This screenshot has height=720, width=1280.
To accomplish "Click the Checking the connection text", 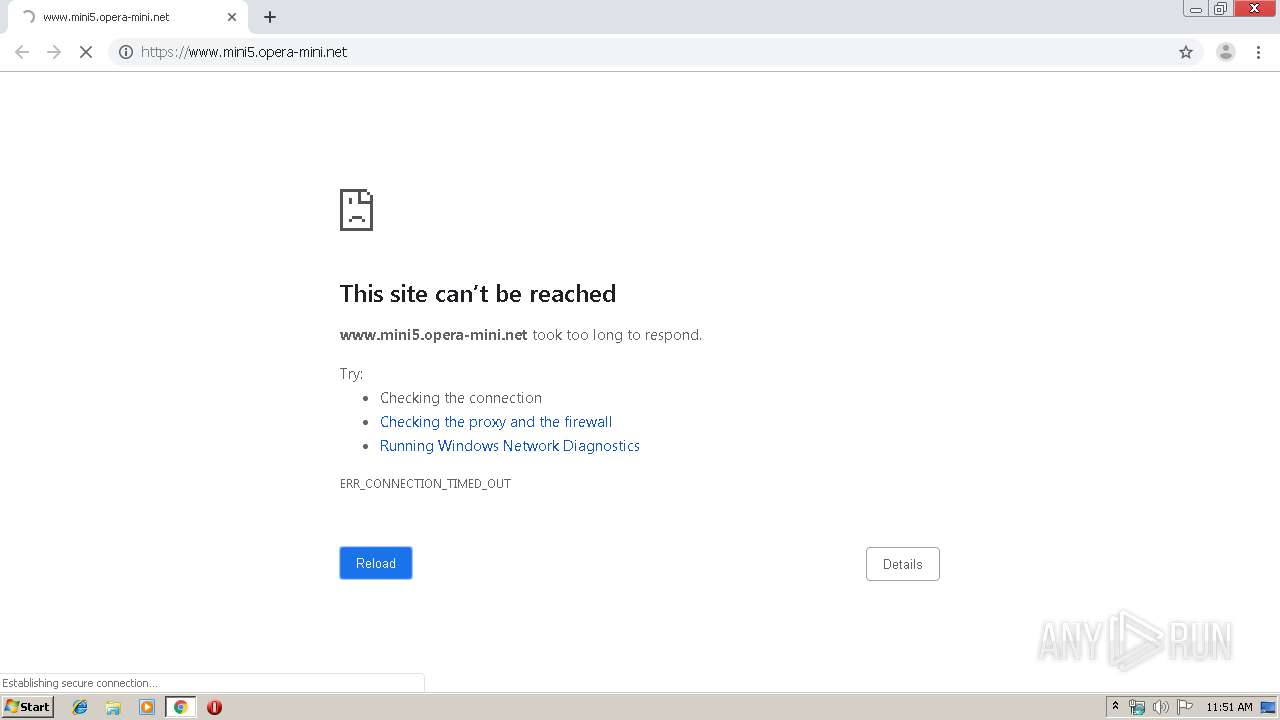I will [x=461, y=398].
